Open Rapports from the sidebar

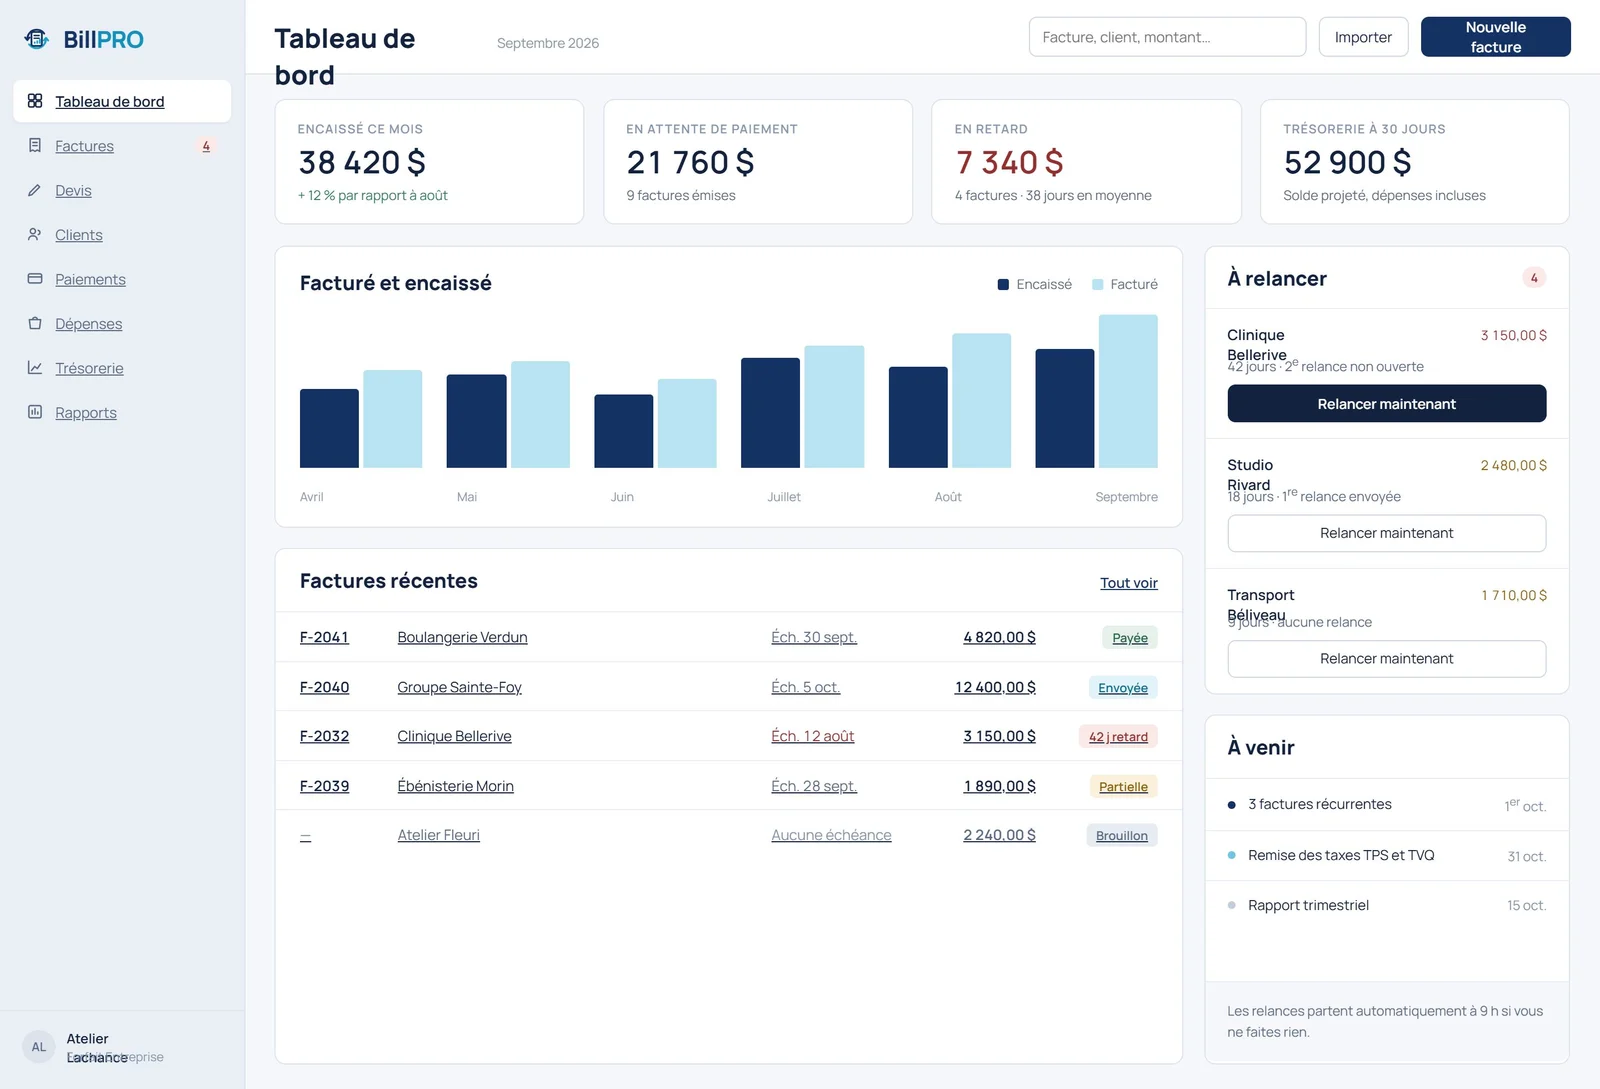coord(122,413)
